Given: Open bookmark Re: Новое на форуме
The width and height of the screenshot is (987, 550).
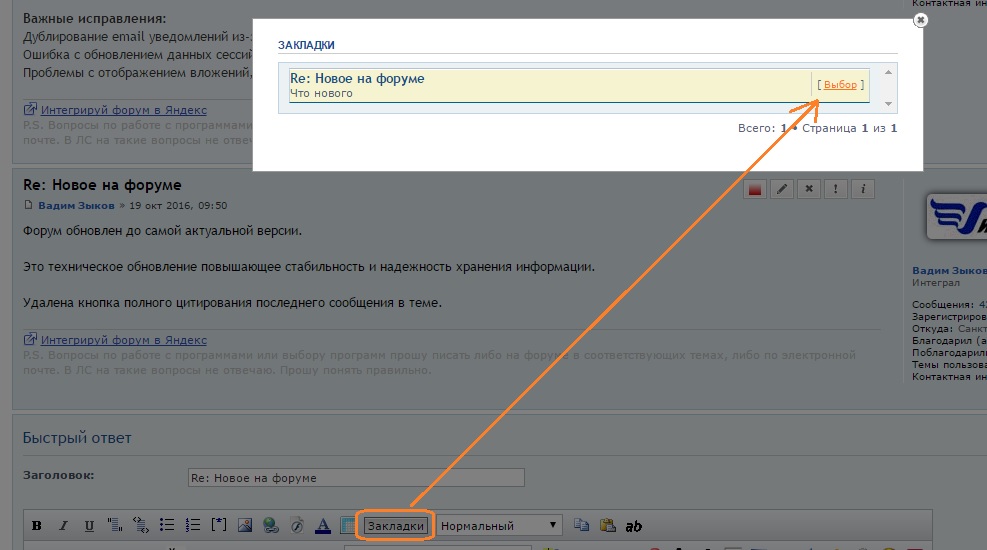Looking at the screenshot, I should click(357, 78).
